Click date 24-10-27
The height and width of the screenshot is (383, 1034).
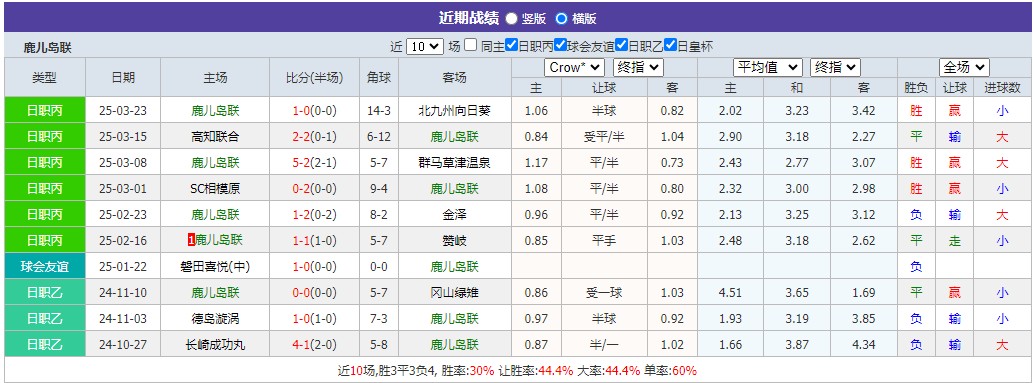point(123,345)
